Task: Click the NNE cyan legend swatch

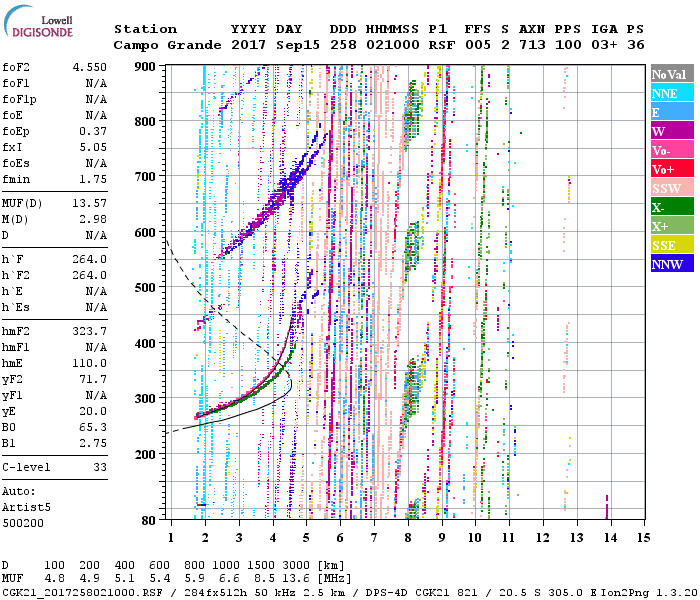Action: [x=669, y=93]
